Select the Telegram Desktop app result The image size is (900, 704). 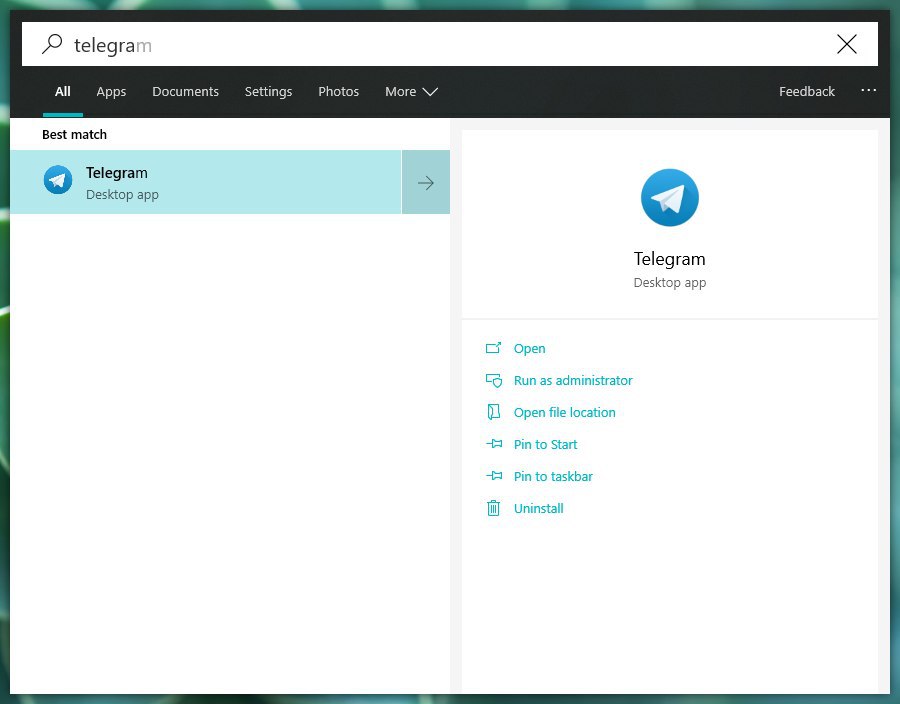click(x=205, y=182)
